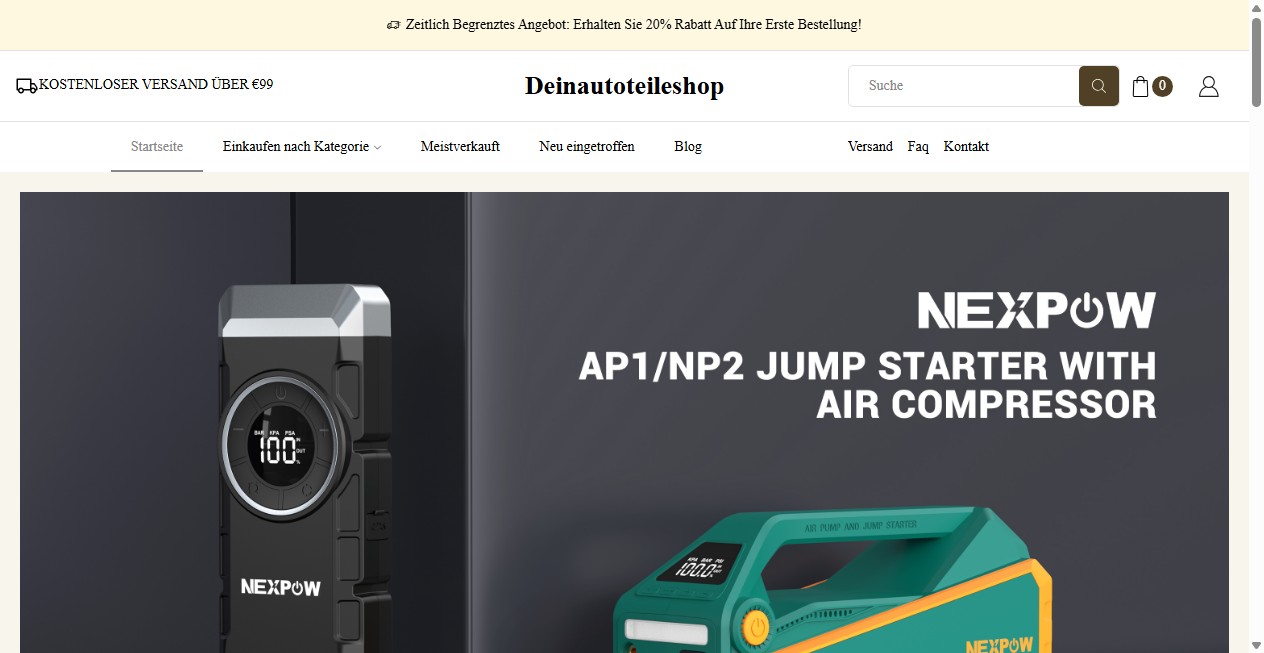
Task: Open Neu eingetroffen page
Action: pos(587,146)
